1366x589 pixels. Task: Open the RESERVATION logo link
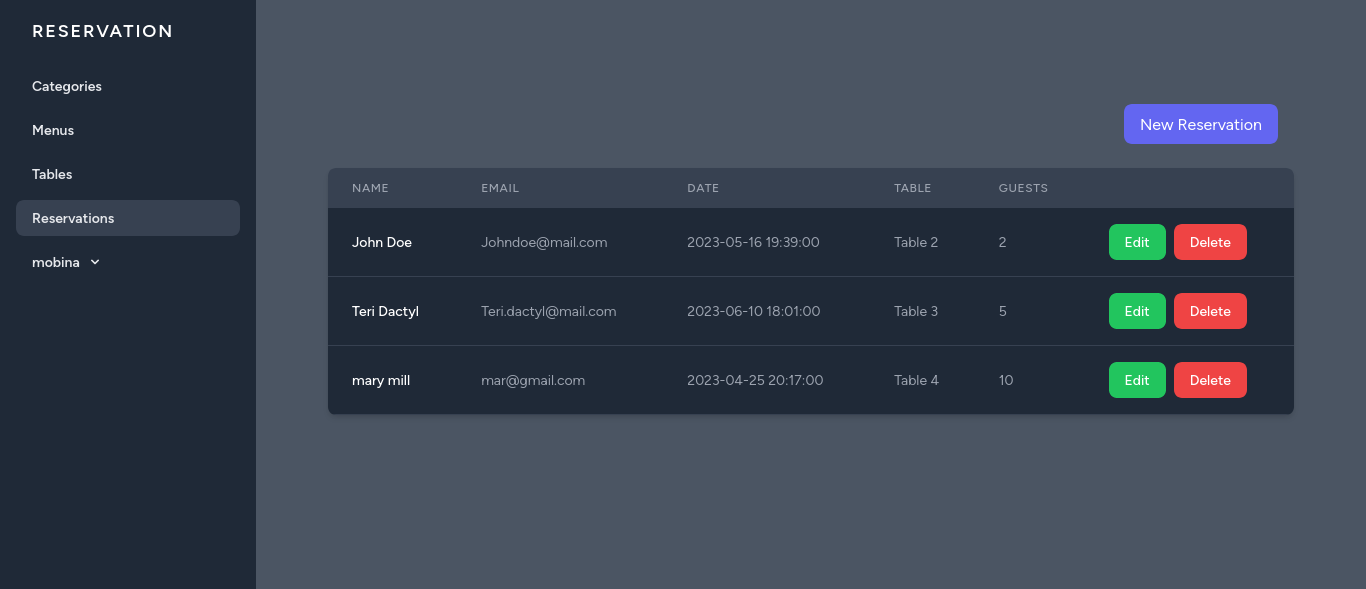(x=103, y=31)
